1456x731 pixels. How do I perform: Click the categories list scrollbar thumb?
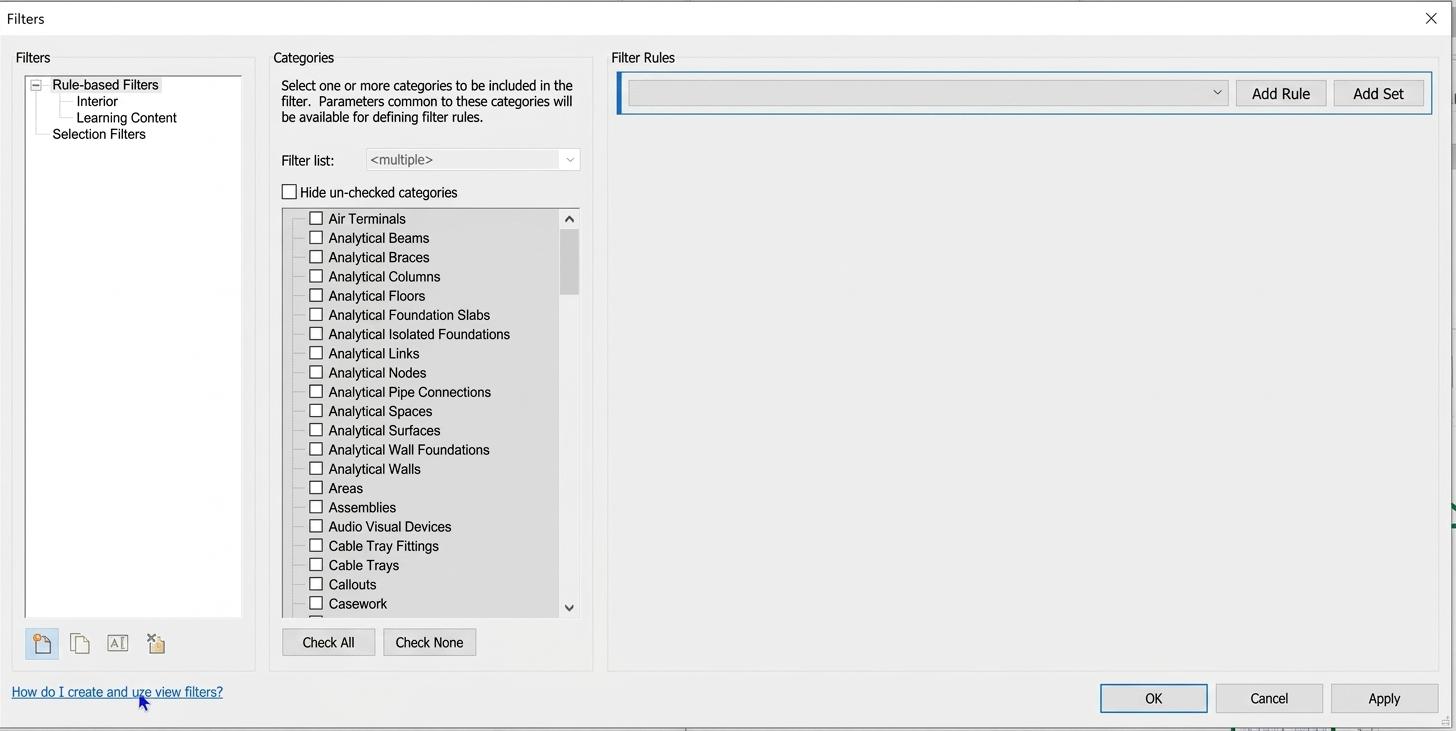pos(569,262)
